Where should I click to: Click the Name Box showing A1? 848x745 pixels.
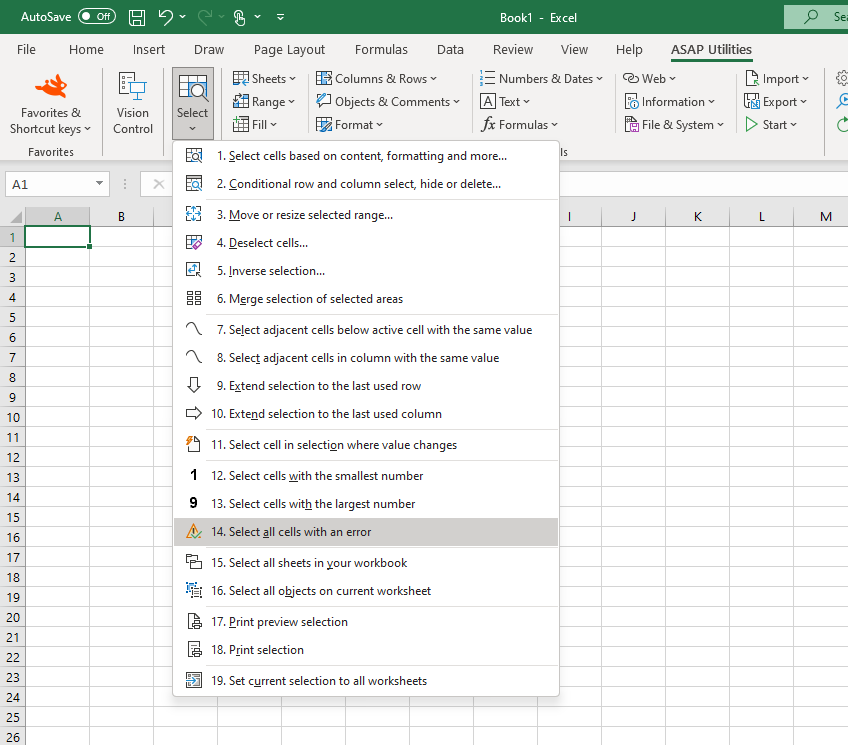[50, 184]
